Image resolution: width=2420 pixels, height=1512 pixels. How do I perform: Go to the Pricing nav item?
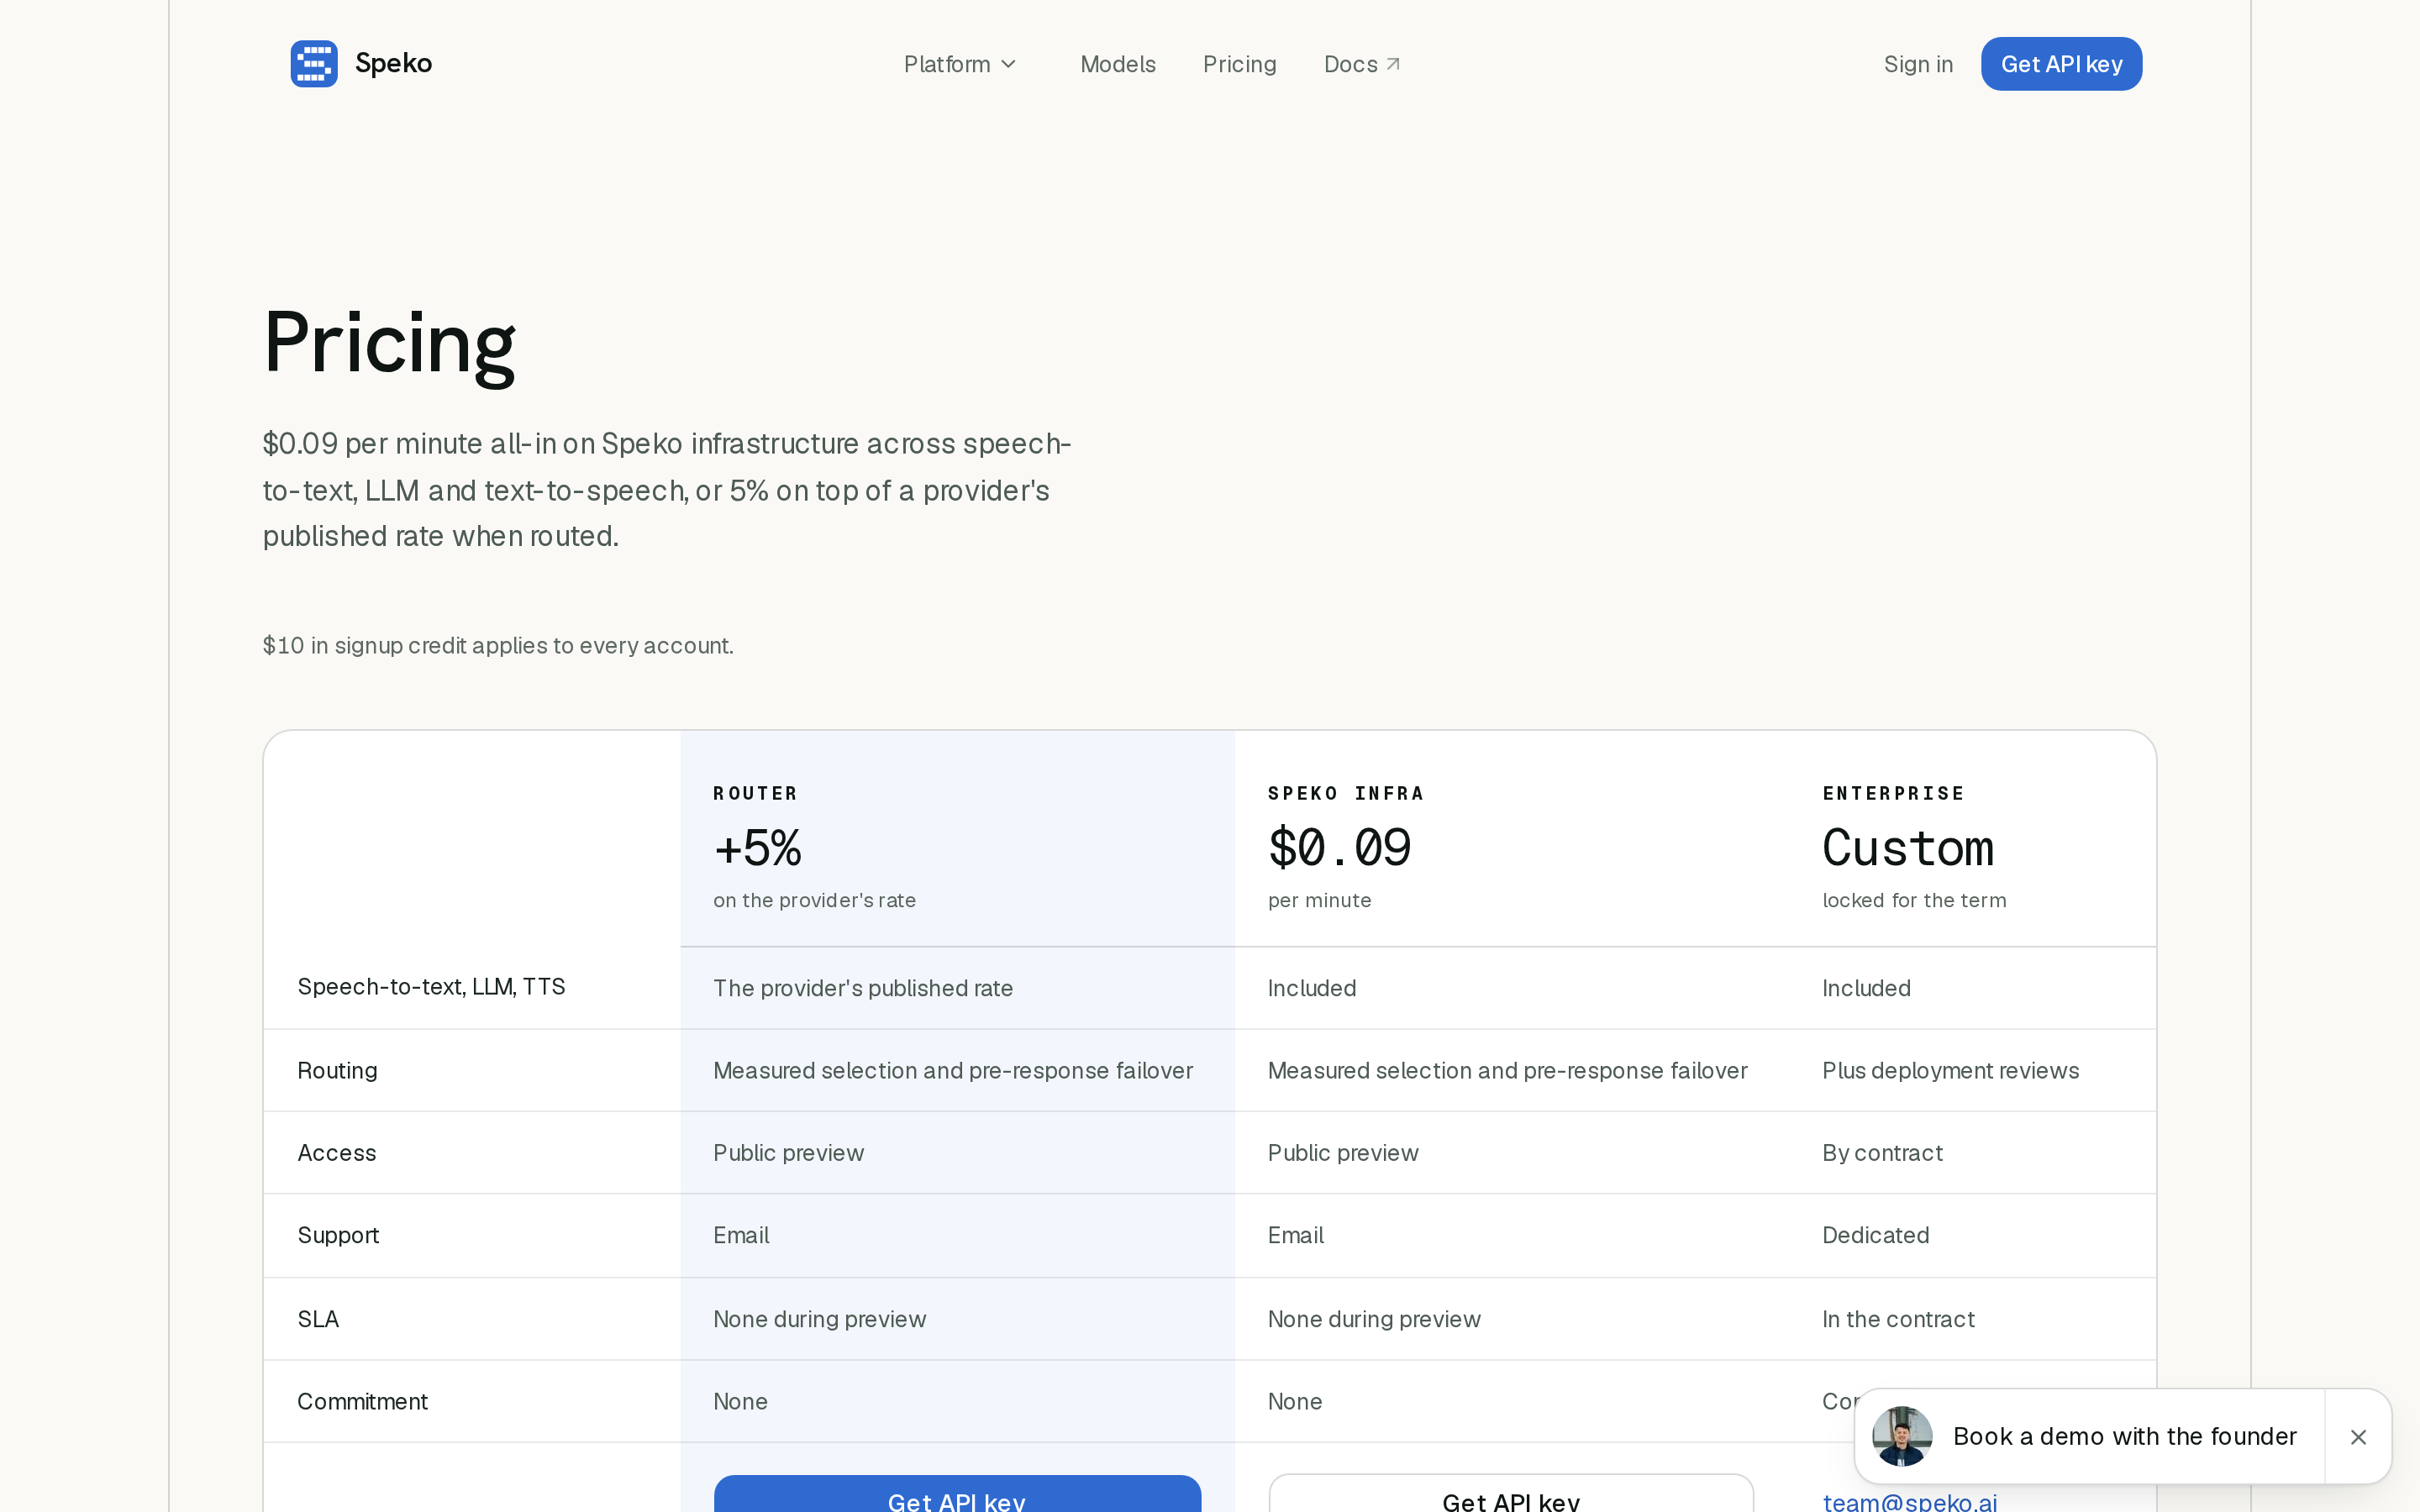tap(1239, 64)
